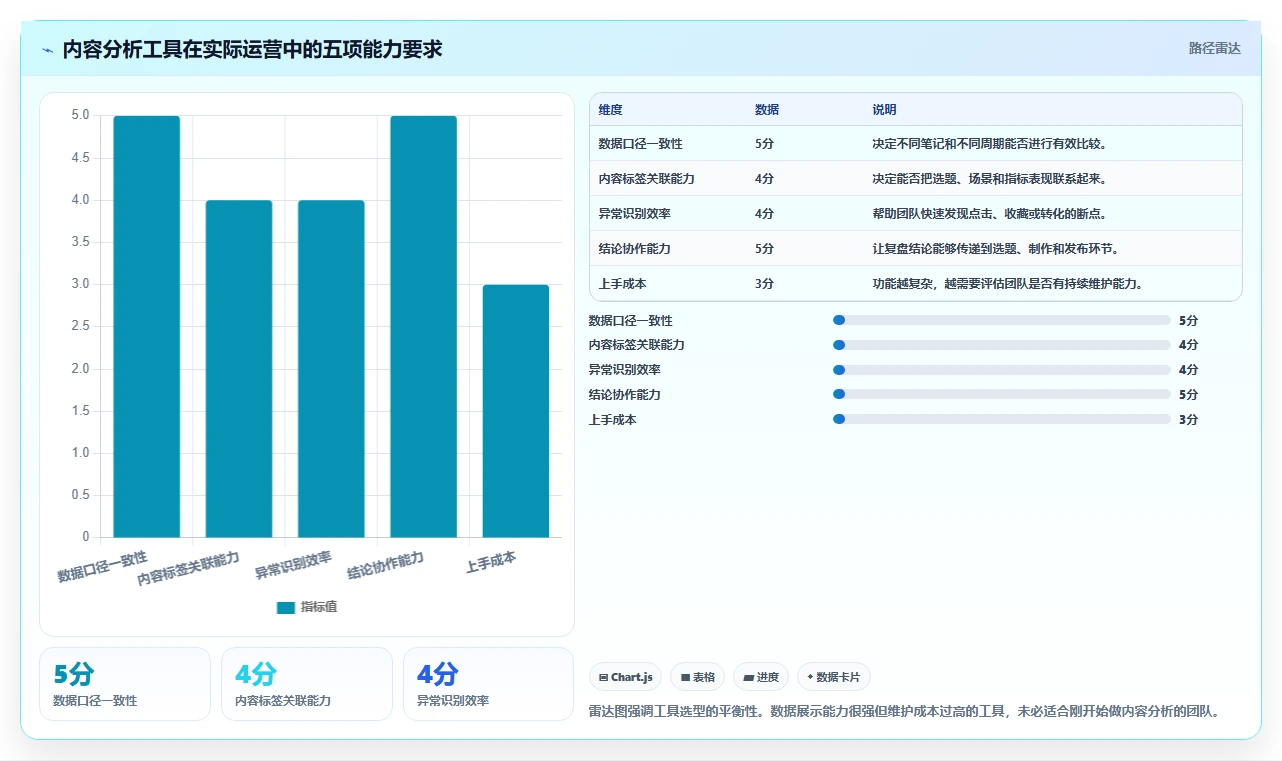Click the Chart.js tag
Image resolution: width=1282 pixels, height=761 pixels.
coord(625,677)
